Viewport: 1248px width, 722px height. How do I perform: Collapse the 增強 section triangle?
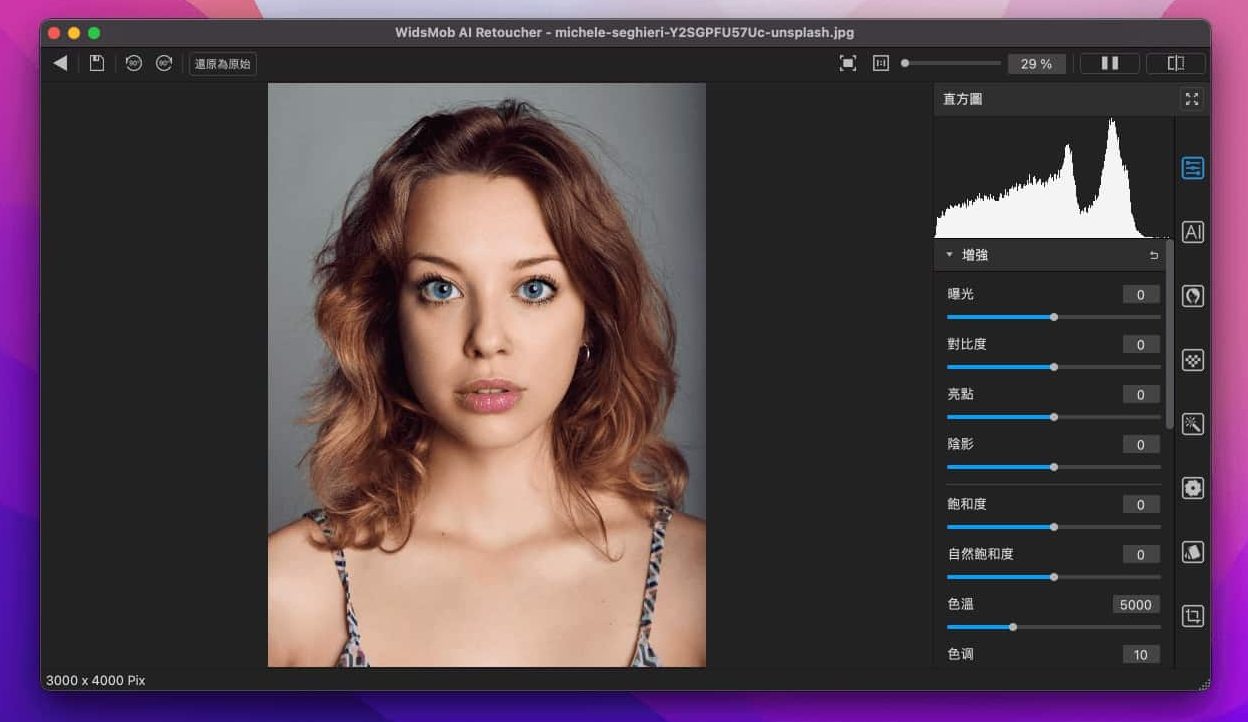click(x=949, y=255)
